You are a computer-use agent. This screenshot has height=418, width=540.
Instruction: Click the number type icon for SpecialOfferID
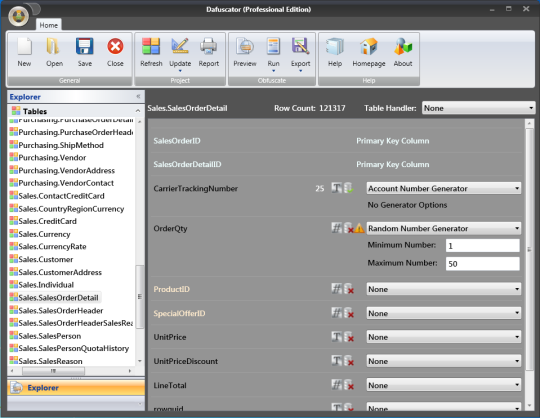click(336, 313)
